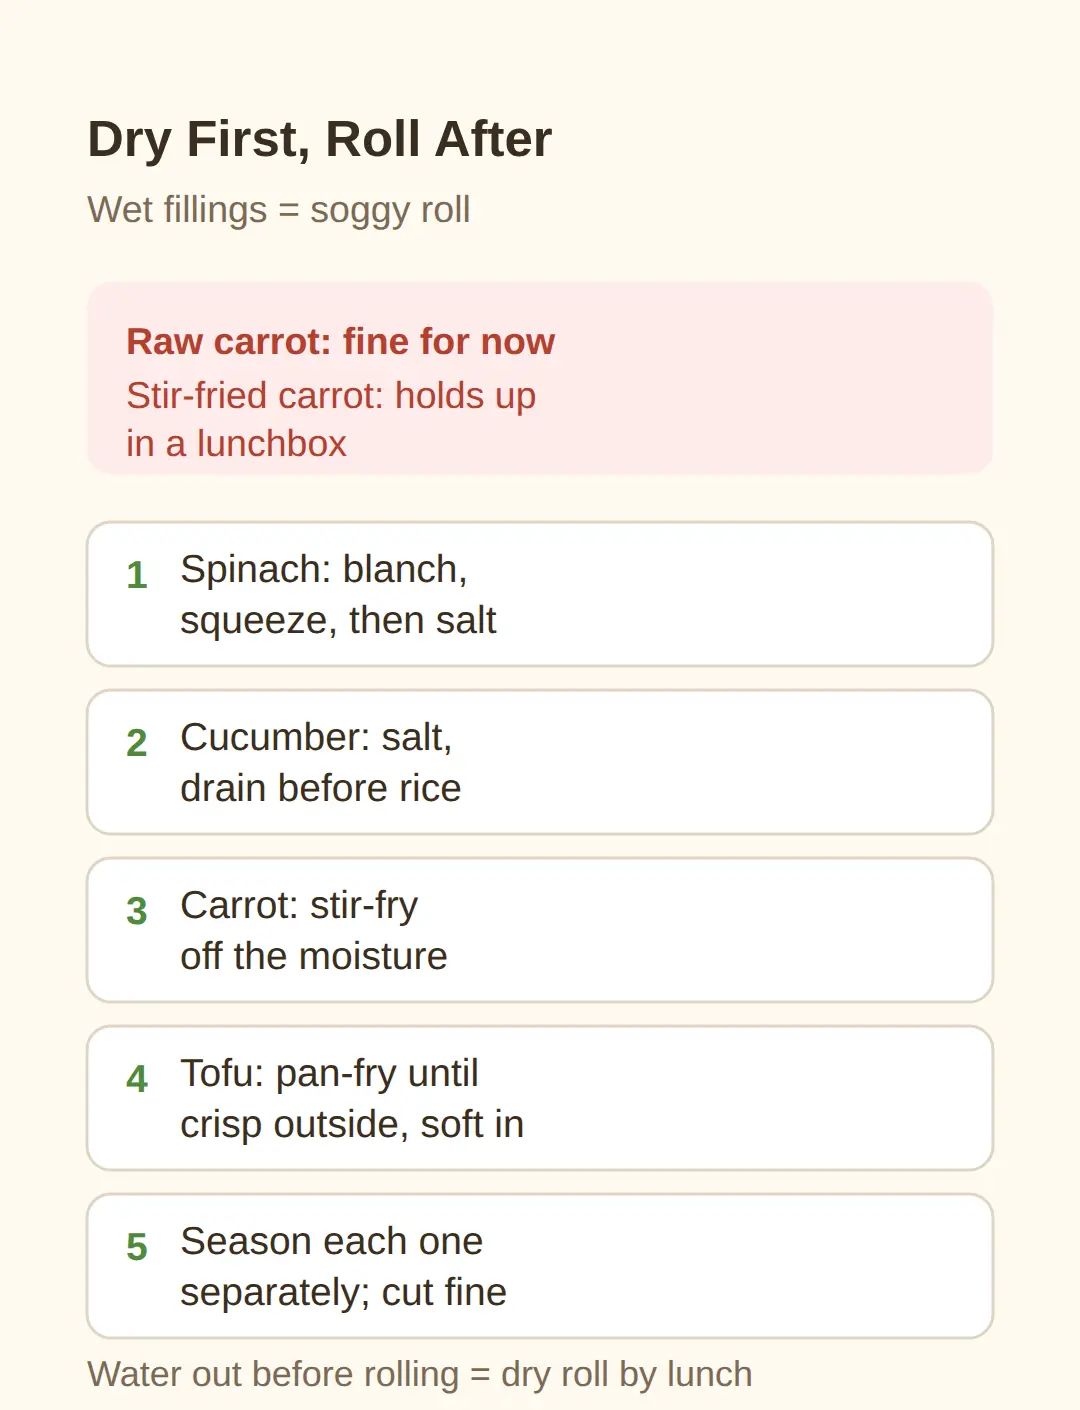Viewport: 1080px width, 1410px height.
Task: Click the pink carrot callout box
Action: pyautogui.click(x=540, y=378)
